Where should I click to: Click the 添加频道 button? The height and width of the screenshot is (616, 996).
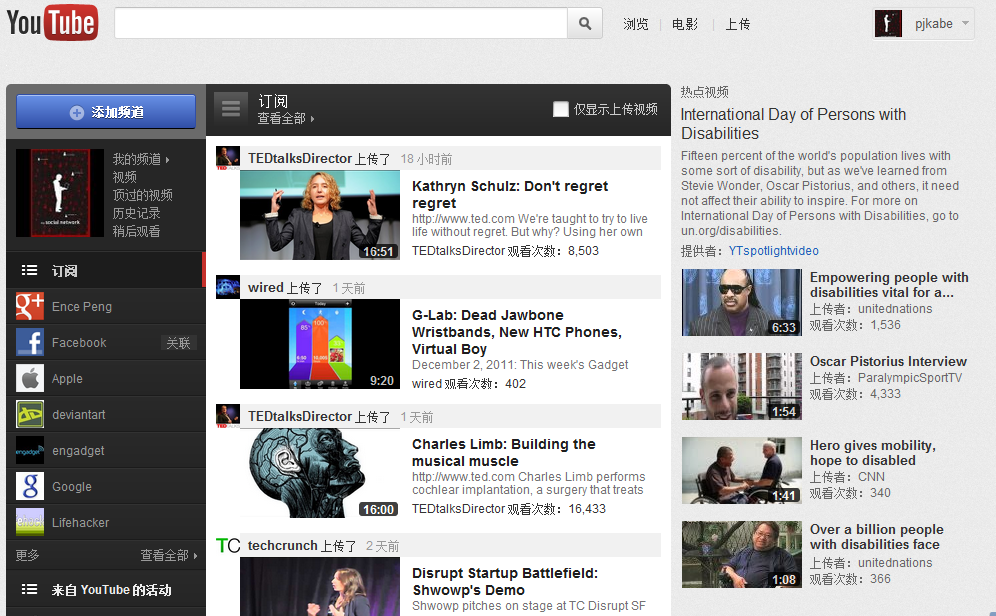pyautogui.click(x=106, y=112)
